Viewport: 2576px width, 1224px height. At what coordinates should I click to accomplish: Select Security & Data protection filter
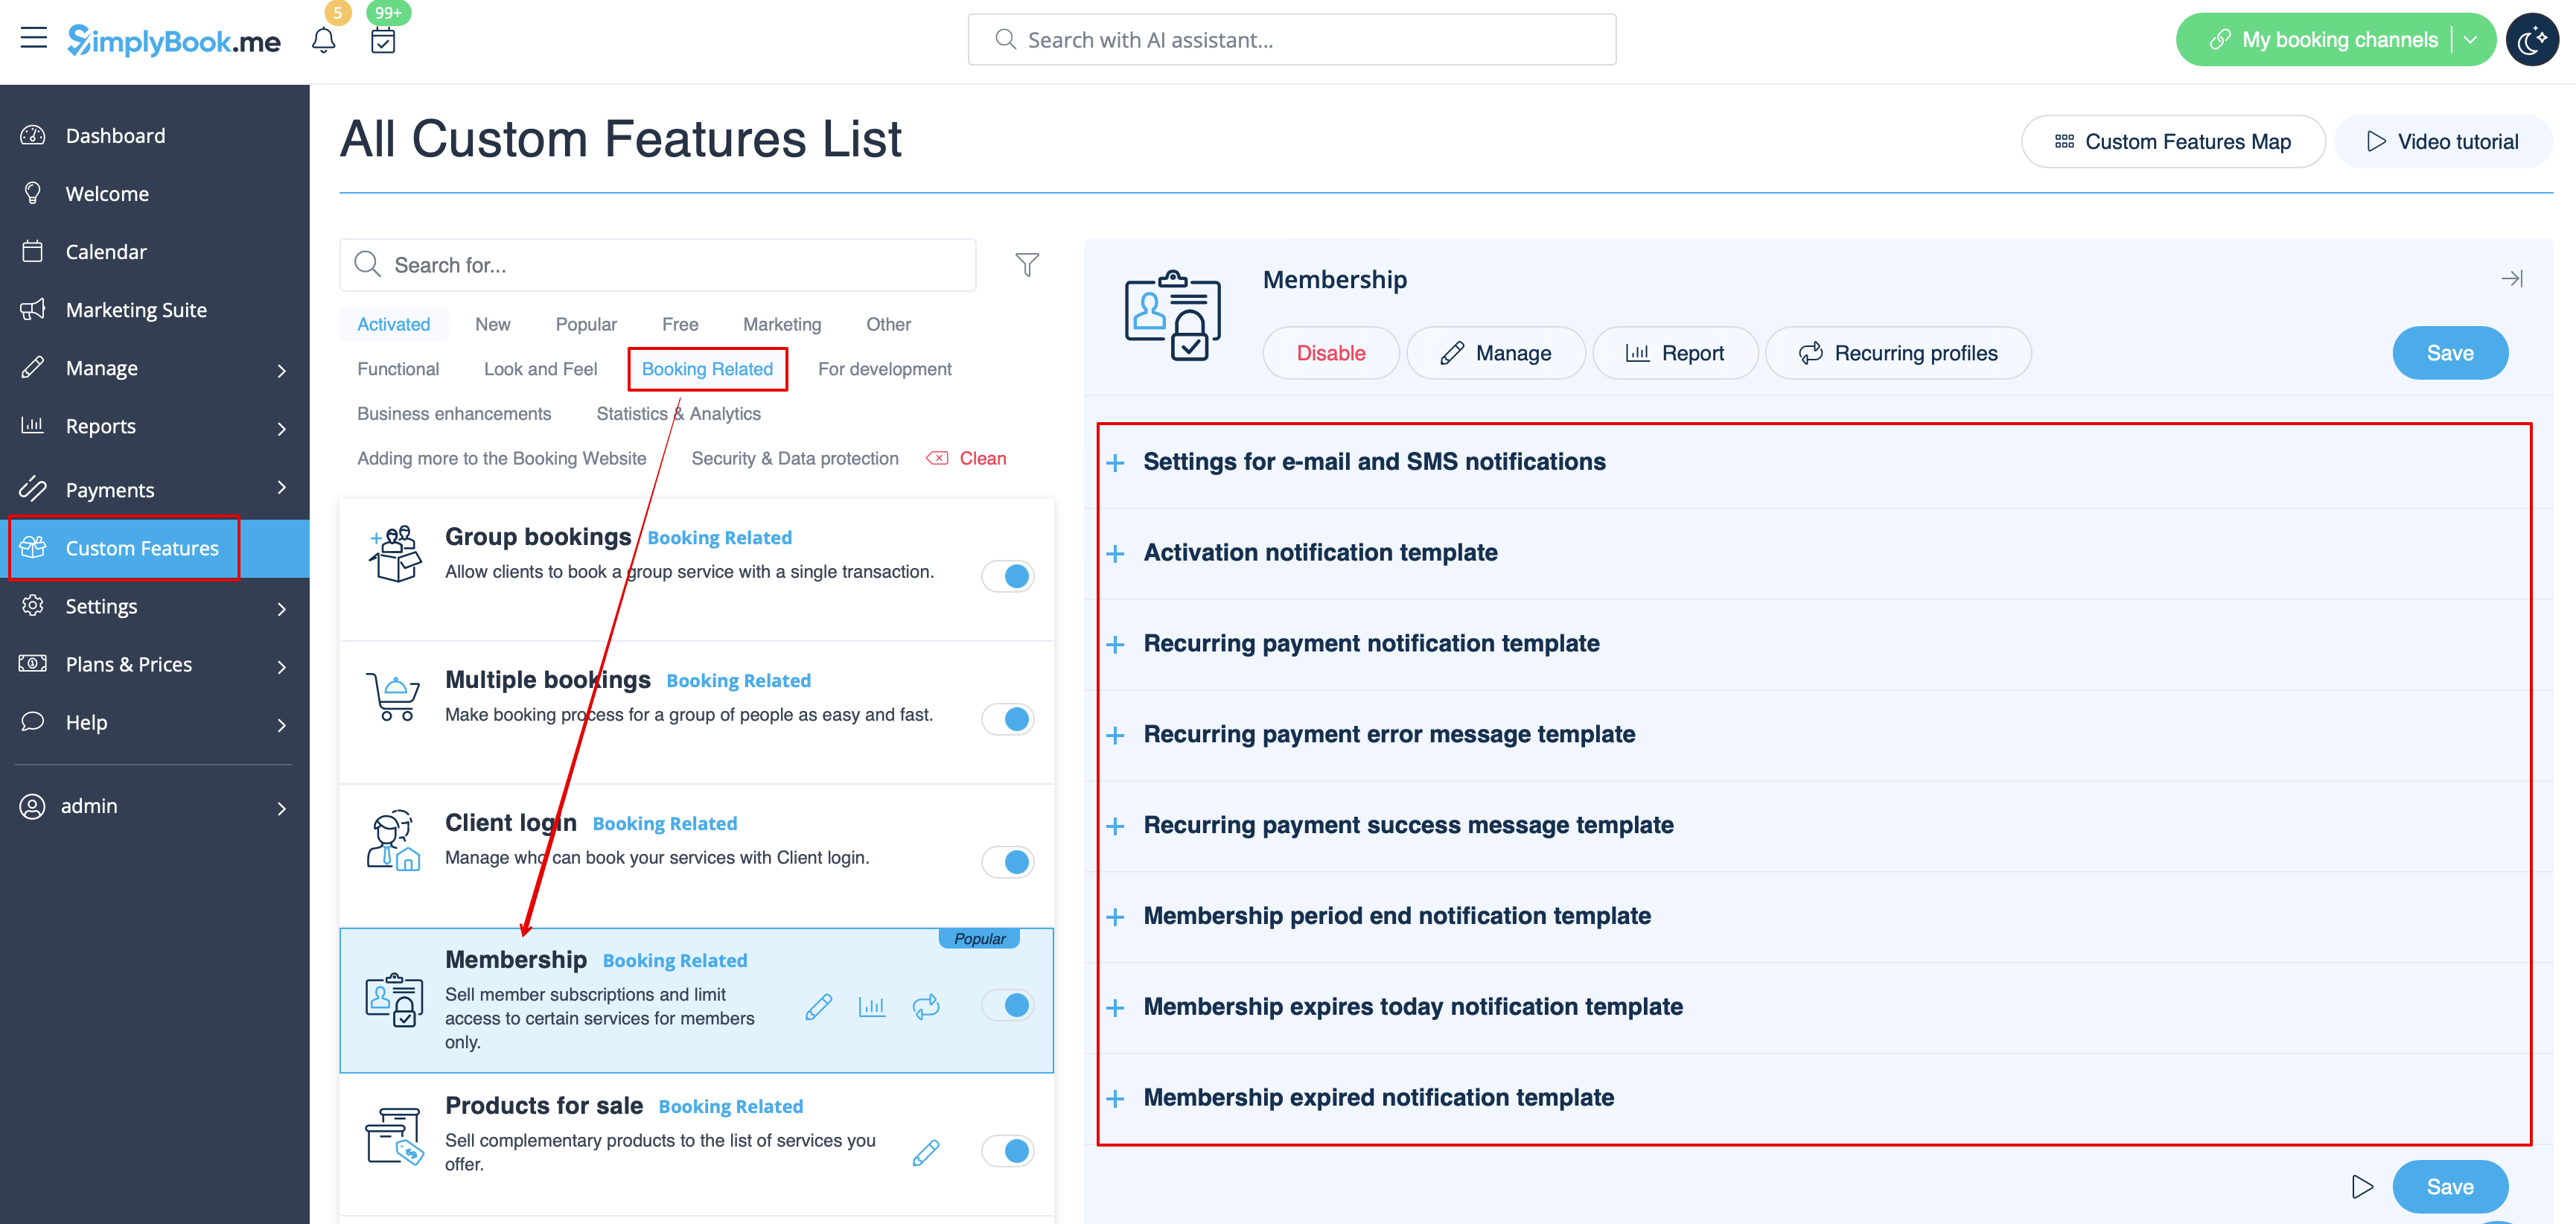coord(795,458)
